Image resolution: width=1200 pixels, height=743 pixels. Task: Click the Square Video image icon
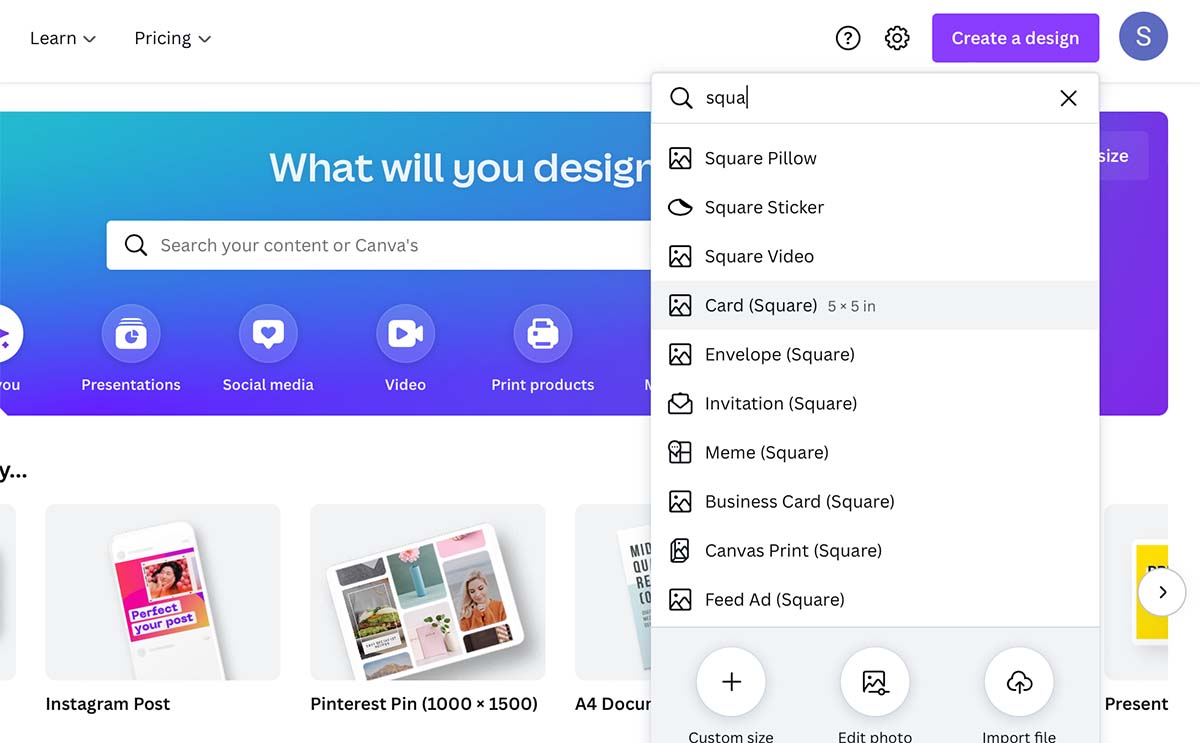pos(680,256)
